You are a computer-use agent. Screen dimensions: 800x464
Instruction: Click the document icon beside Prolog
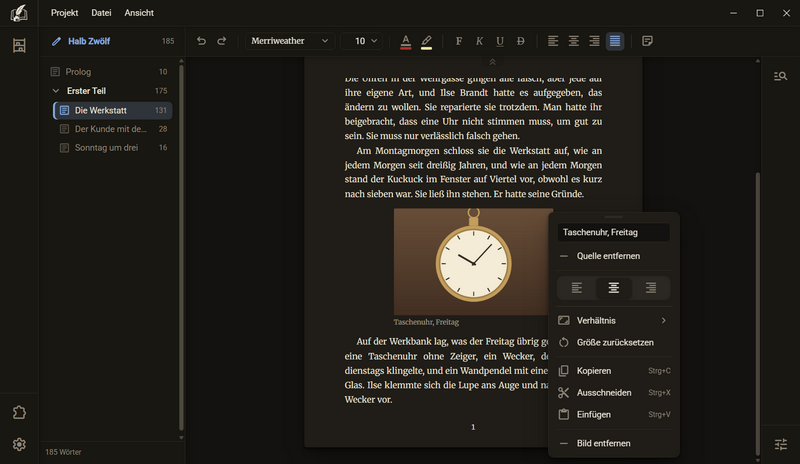(56, 72)
